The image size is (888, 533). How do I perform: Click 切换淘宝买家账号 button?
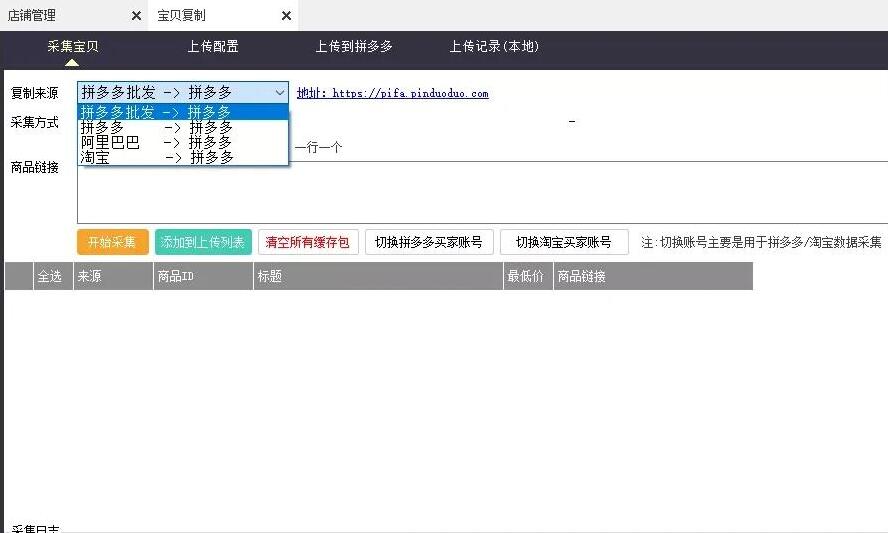(564, 242)
